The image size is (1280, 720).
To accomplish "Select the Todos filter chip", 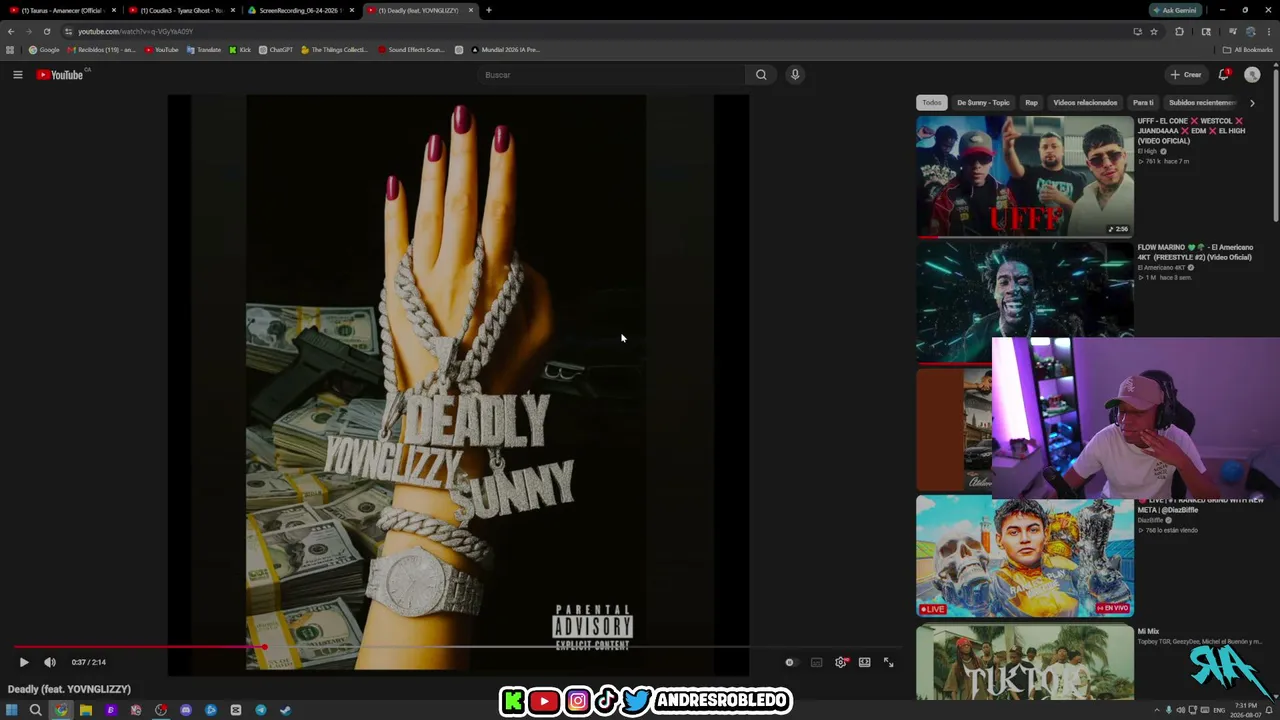I will (x=932, y=102).
